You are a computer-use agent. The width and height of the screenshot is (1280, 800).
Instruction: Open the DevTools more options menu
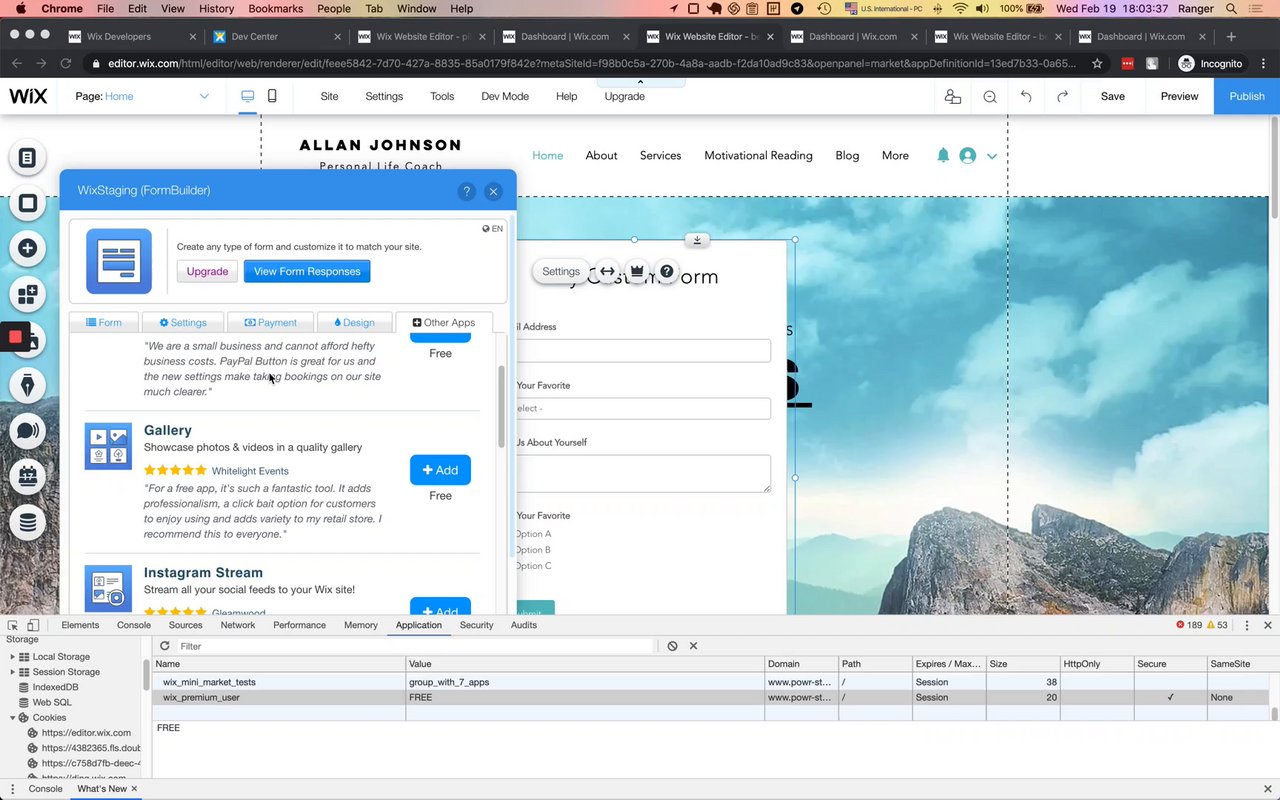coord(1247,625)
